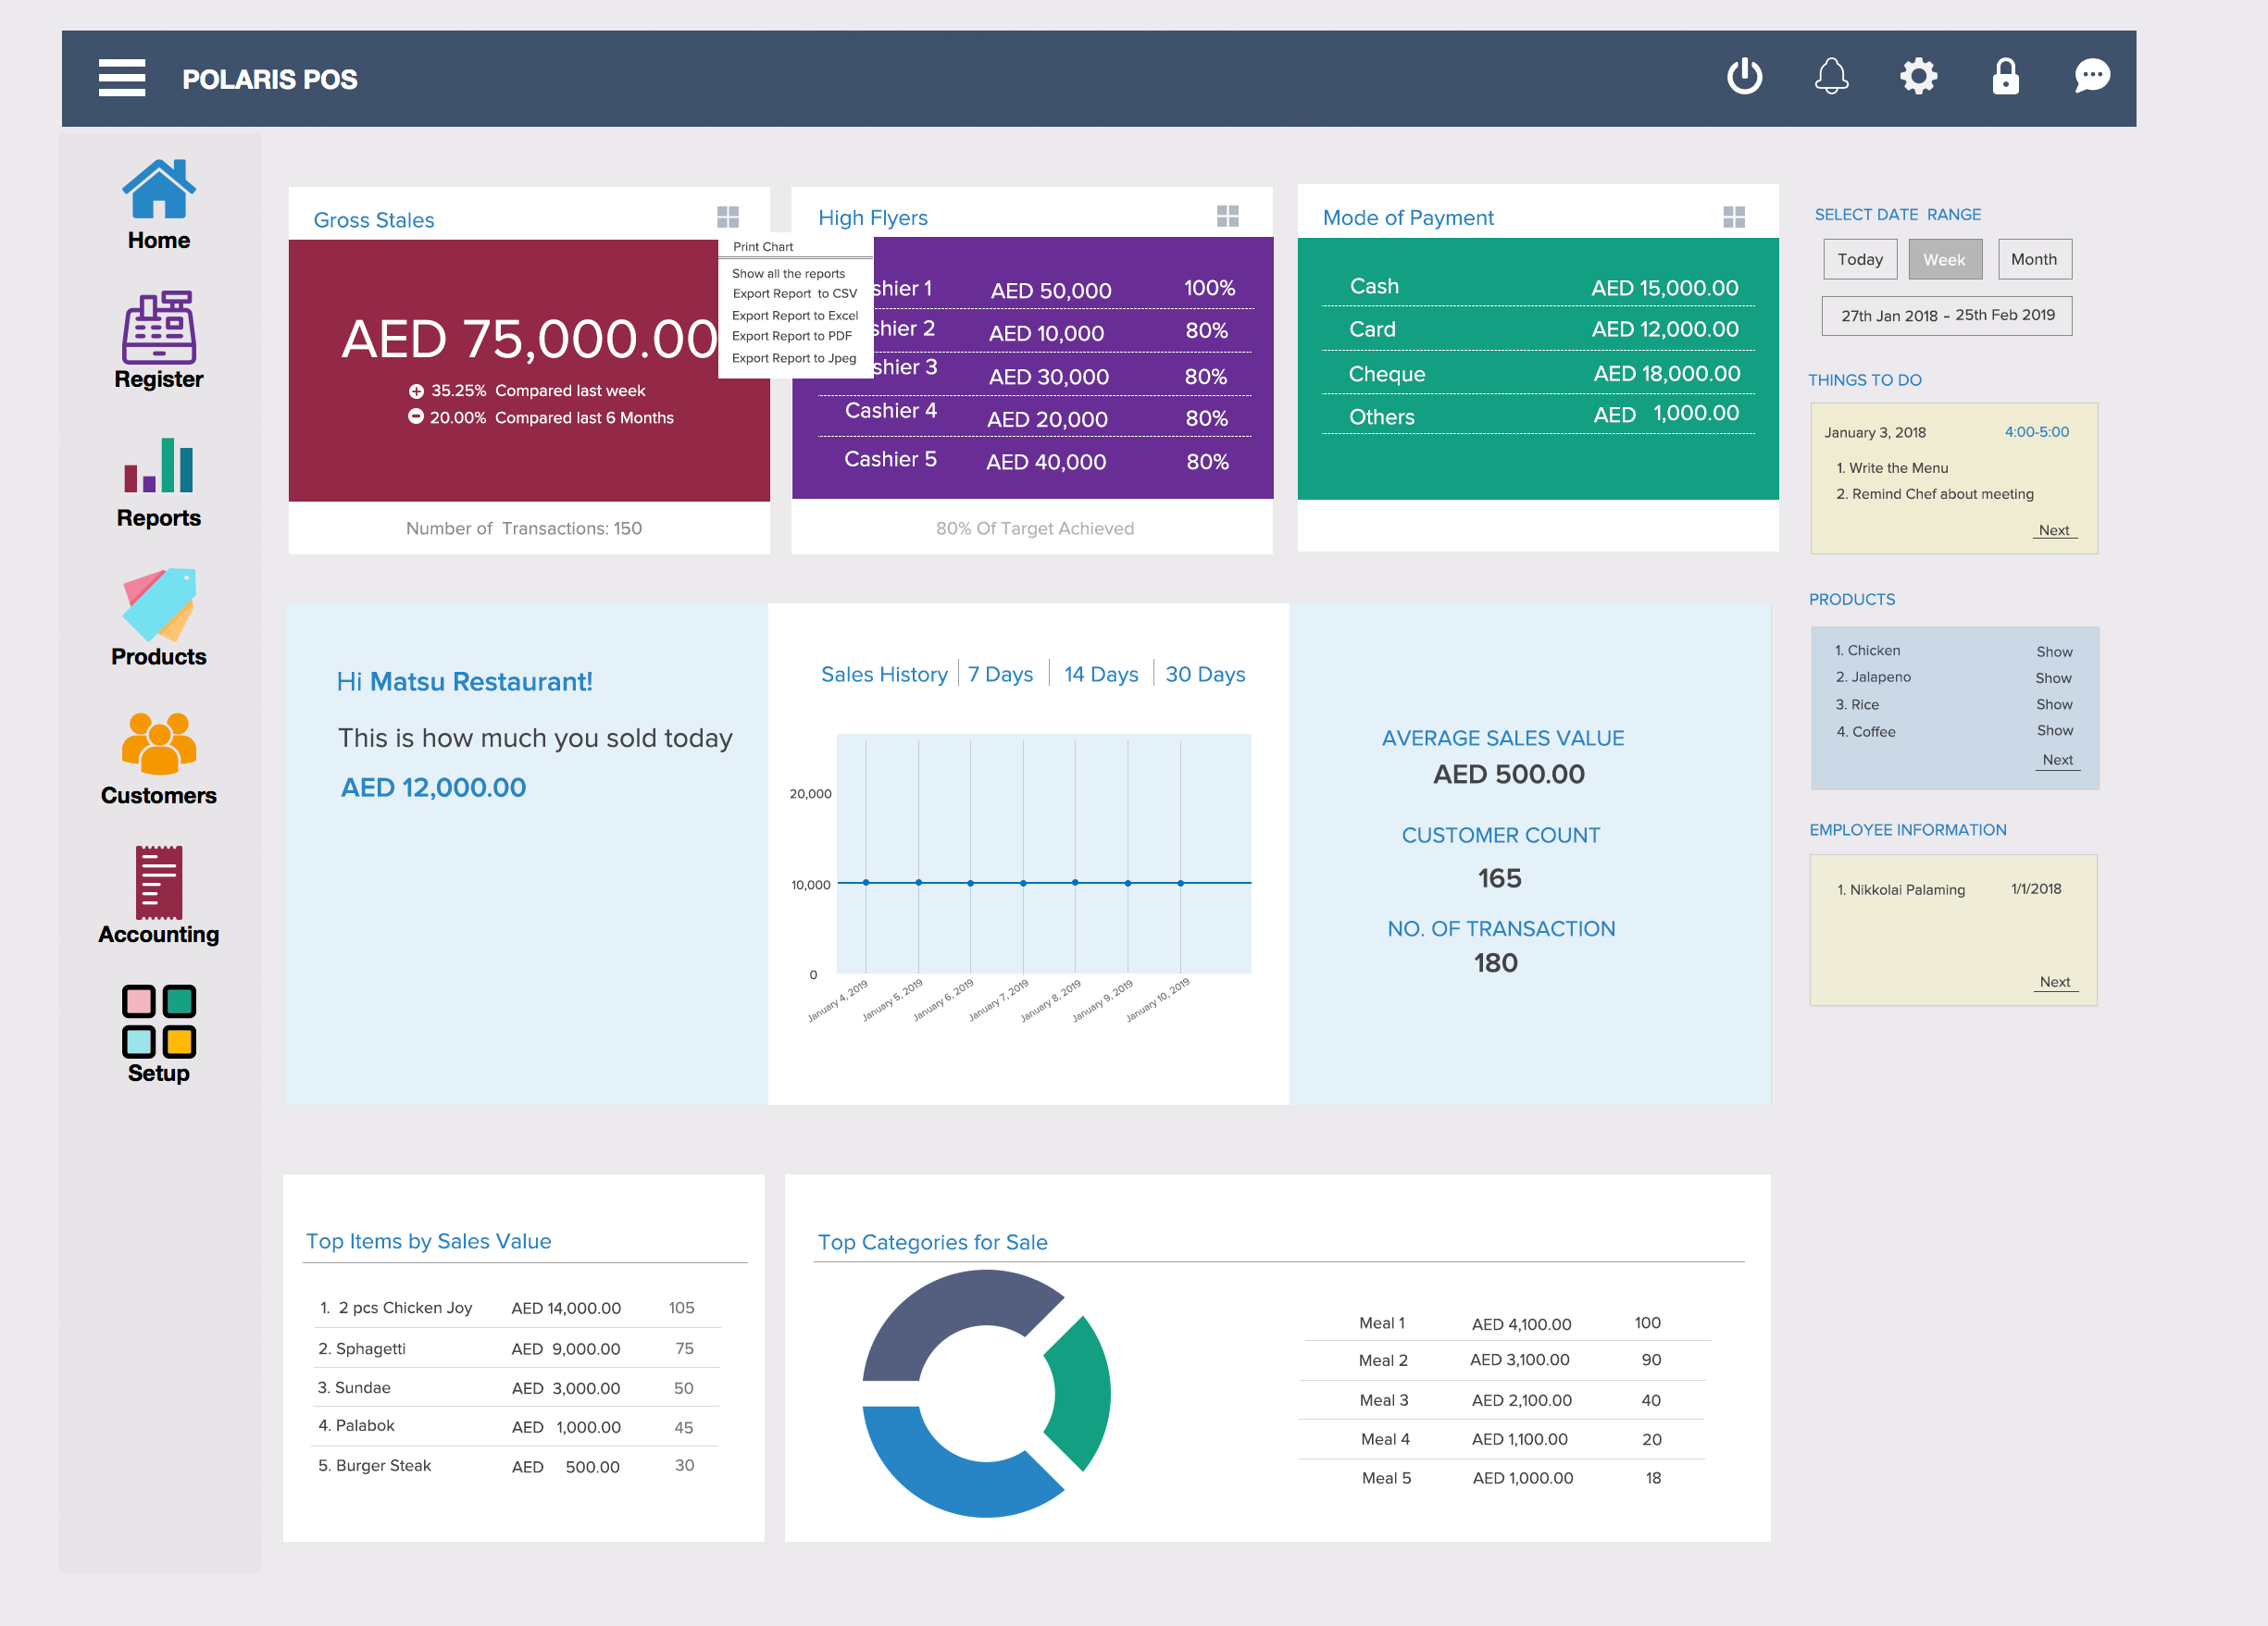Select Today date range
The image size is (2268, 1626).
pos(1860,260)
